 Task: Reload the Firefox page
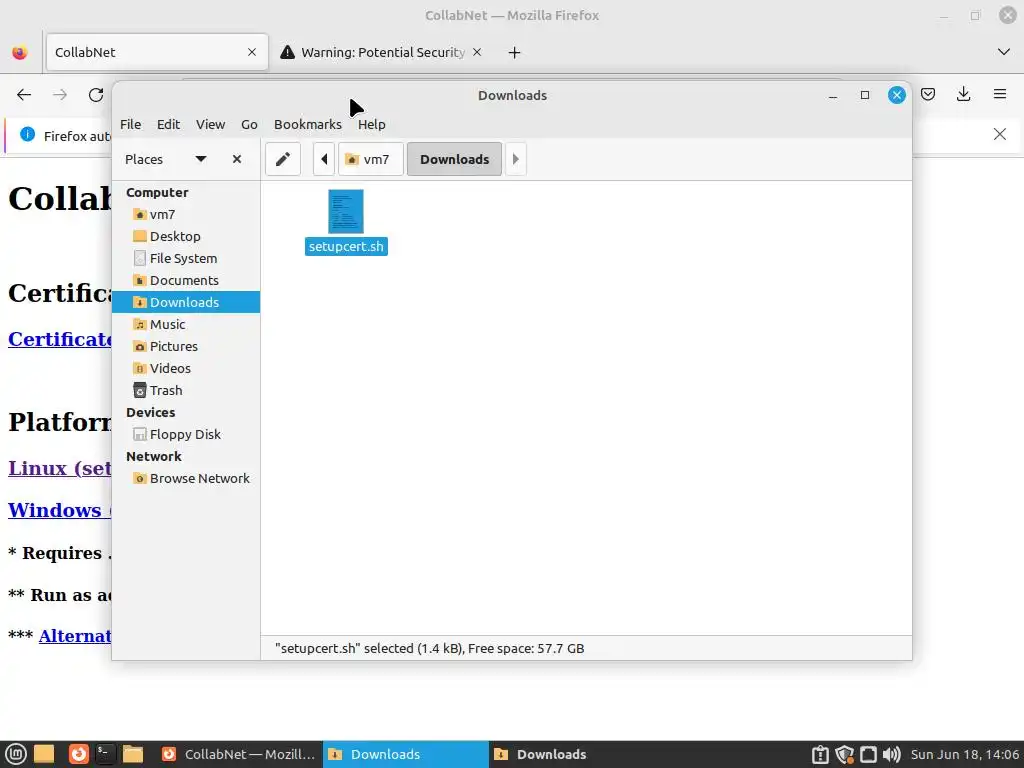96,95
